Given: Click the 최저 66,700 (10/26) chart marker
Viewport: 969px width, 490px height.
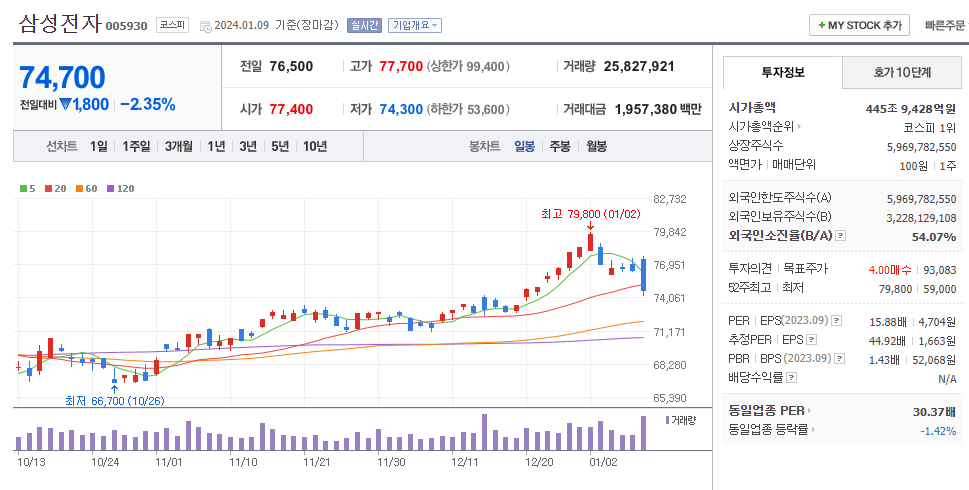Looking at the screenshot, I should (x=115, y=401).
